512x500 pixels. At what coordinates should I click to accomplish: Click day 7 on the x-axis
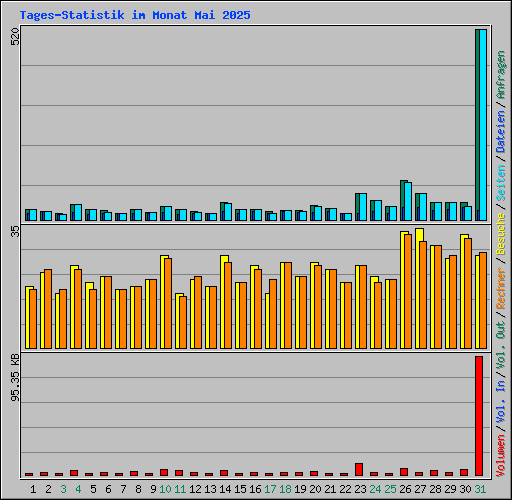(x=123, y=489)
